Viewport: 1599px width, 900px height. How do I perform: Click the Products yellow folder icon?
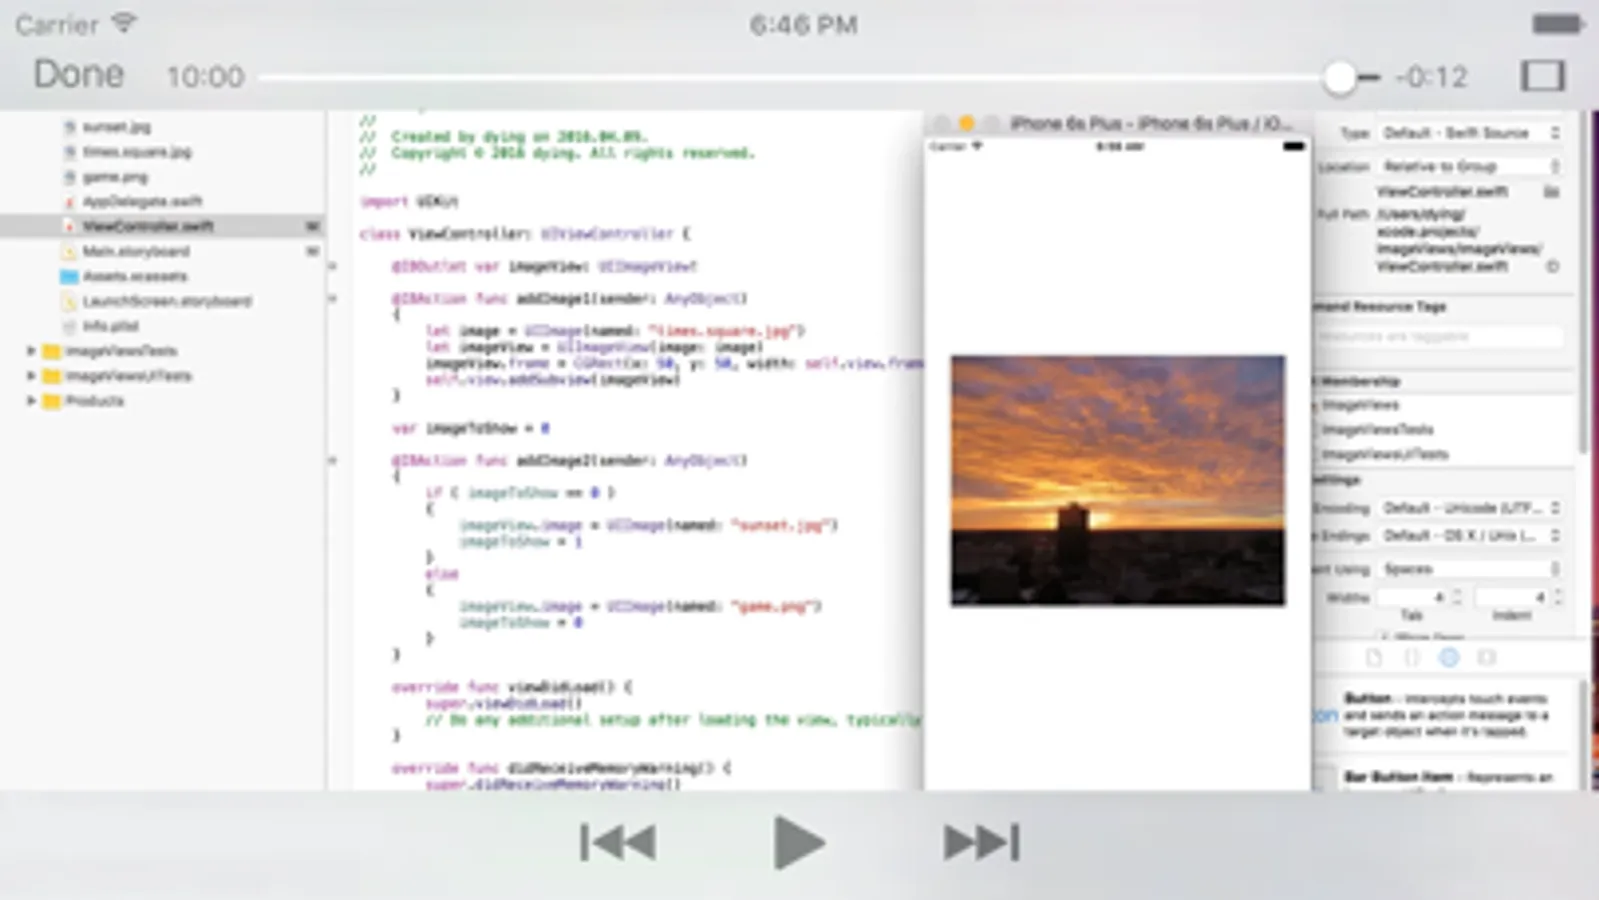pyautogui.click(x=52, y=401)
